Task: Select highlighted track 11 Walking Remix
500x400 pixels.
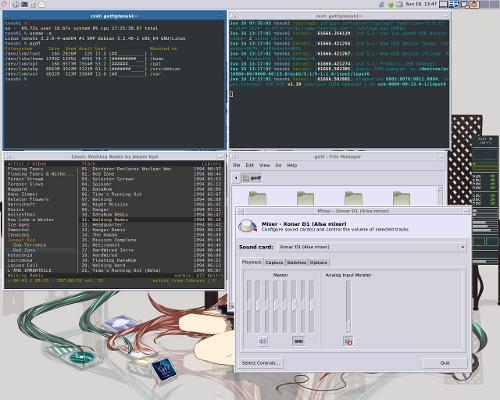Action: point(152,220)
